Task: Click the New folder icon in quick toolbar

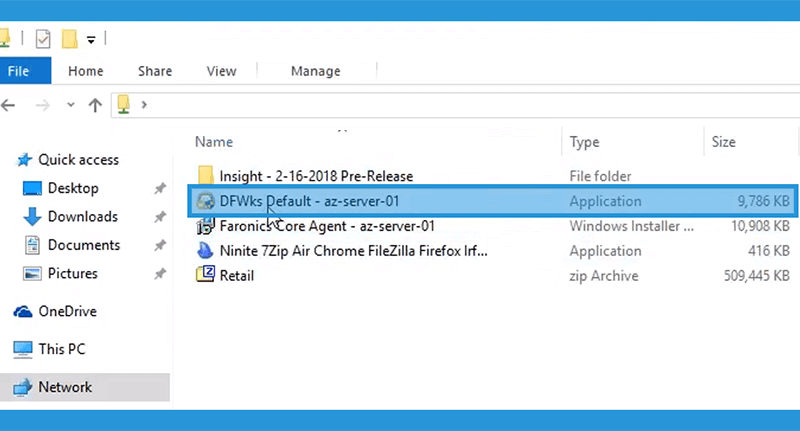Action: pos(69,38)
